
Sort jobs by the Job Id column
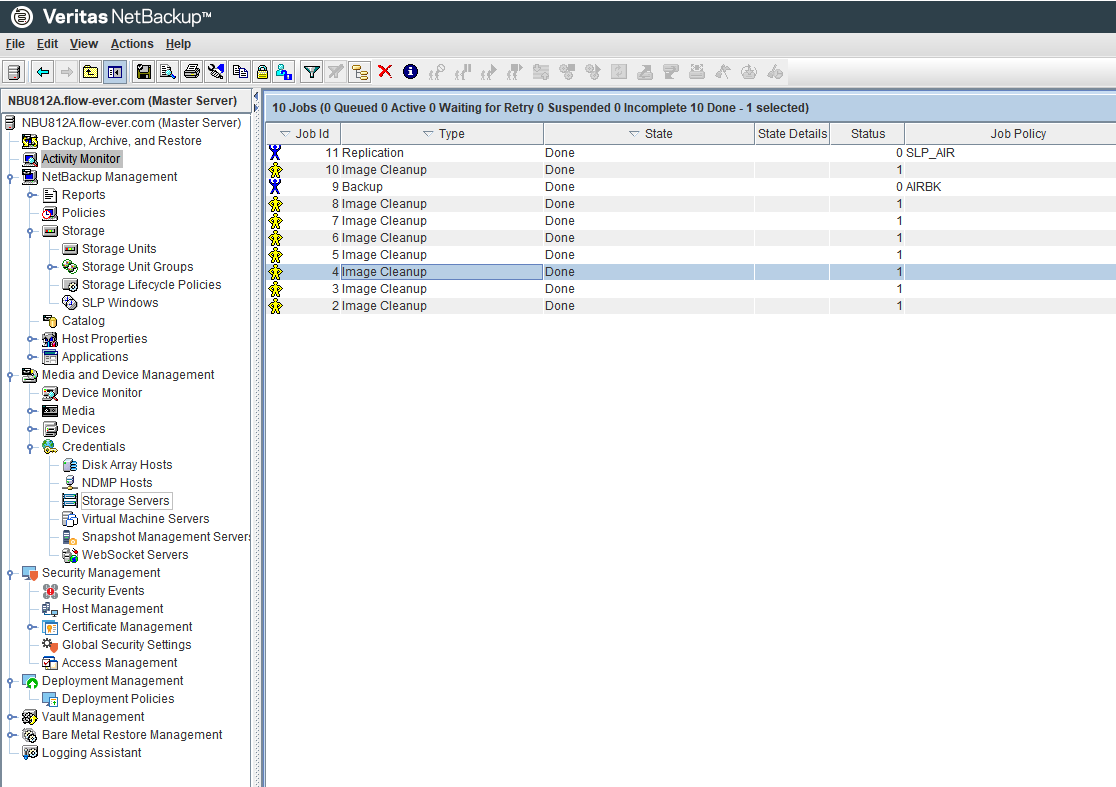click(x=303, y=134)
